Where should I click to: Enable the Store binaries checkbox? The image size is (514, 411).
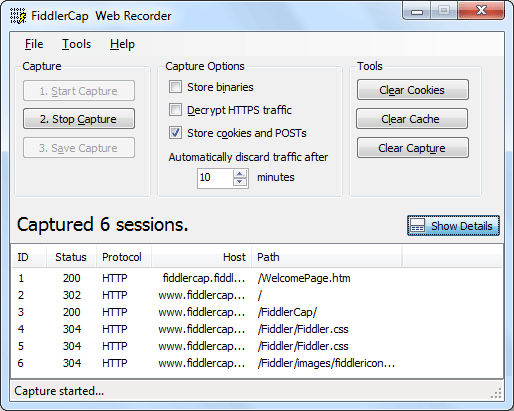click(x=175, y=87)
